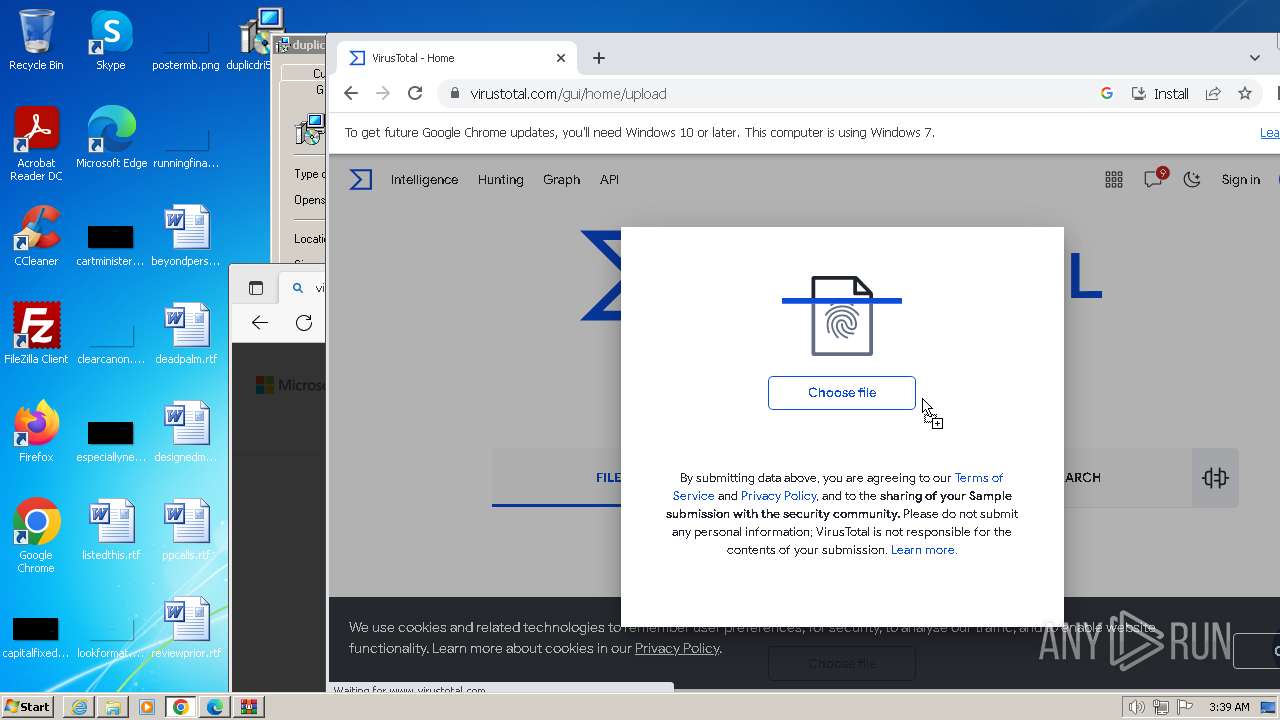
Task: Select deadpalm.rtf file on desktop
Action: tap(186, 334)
